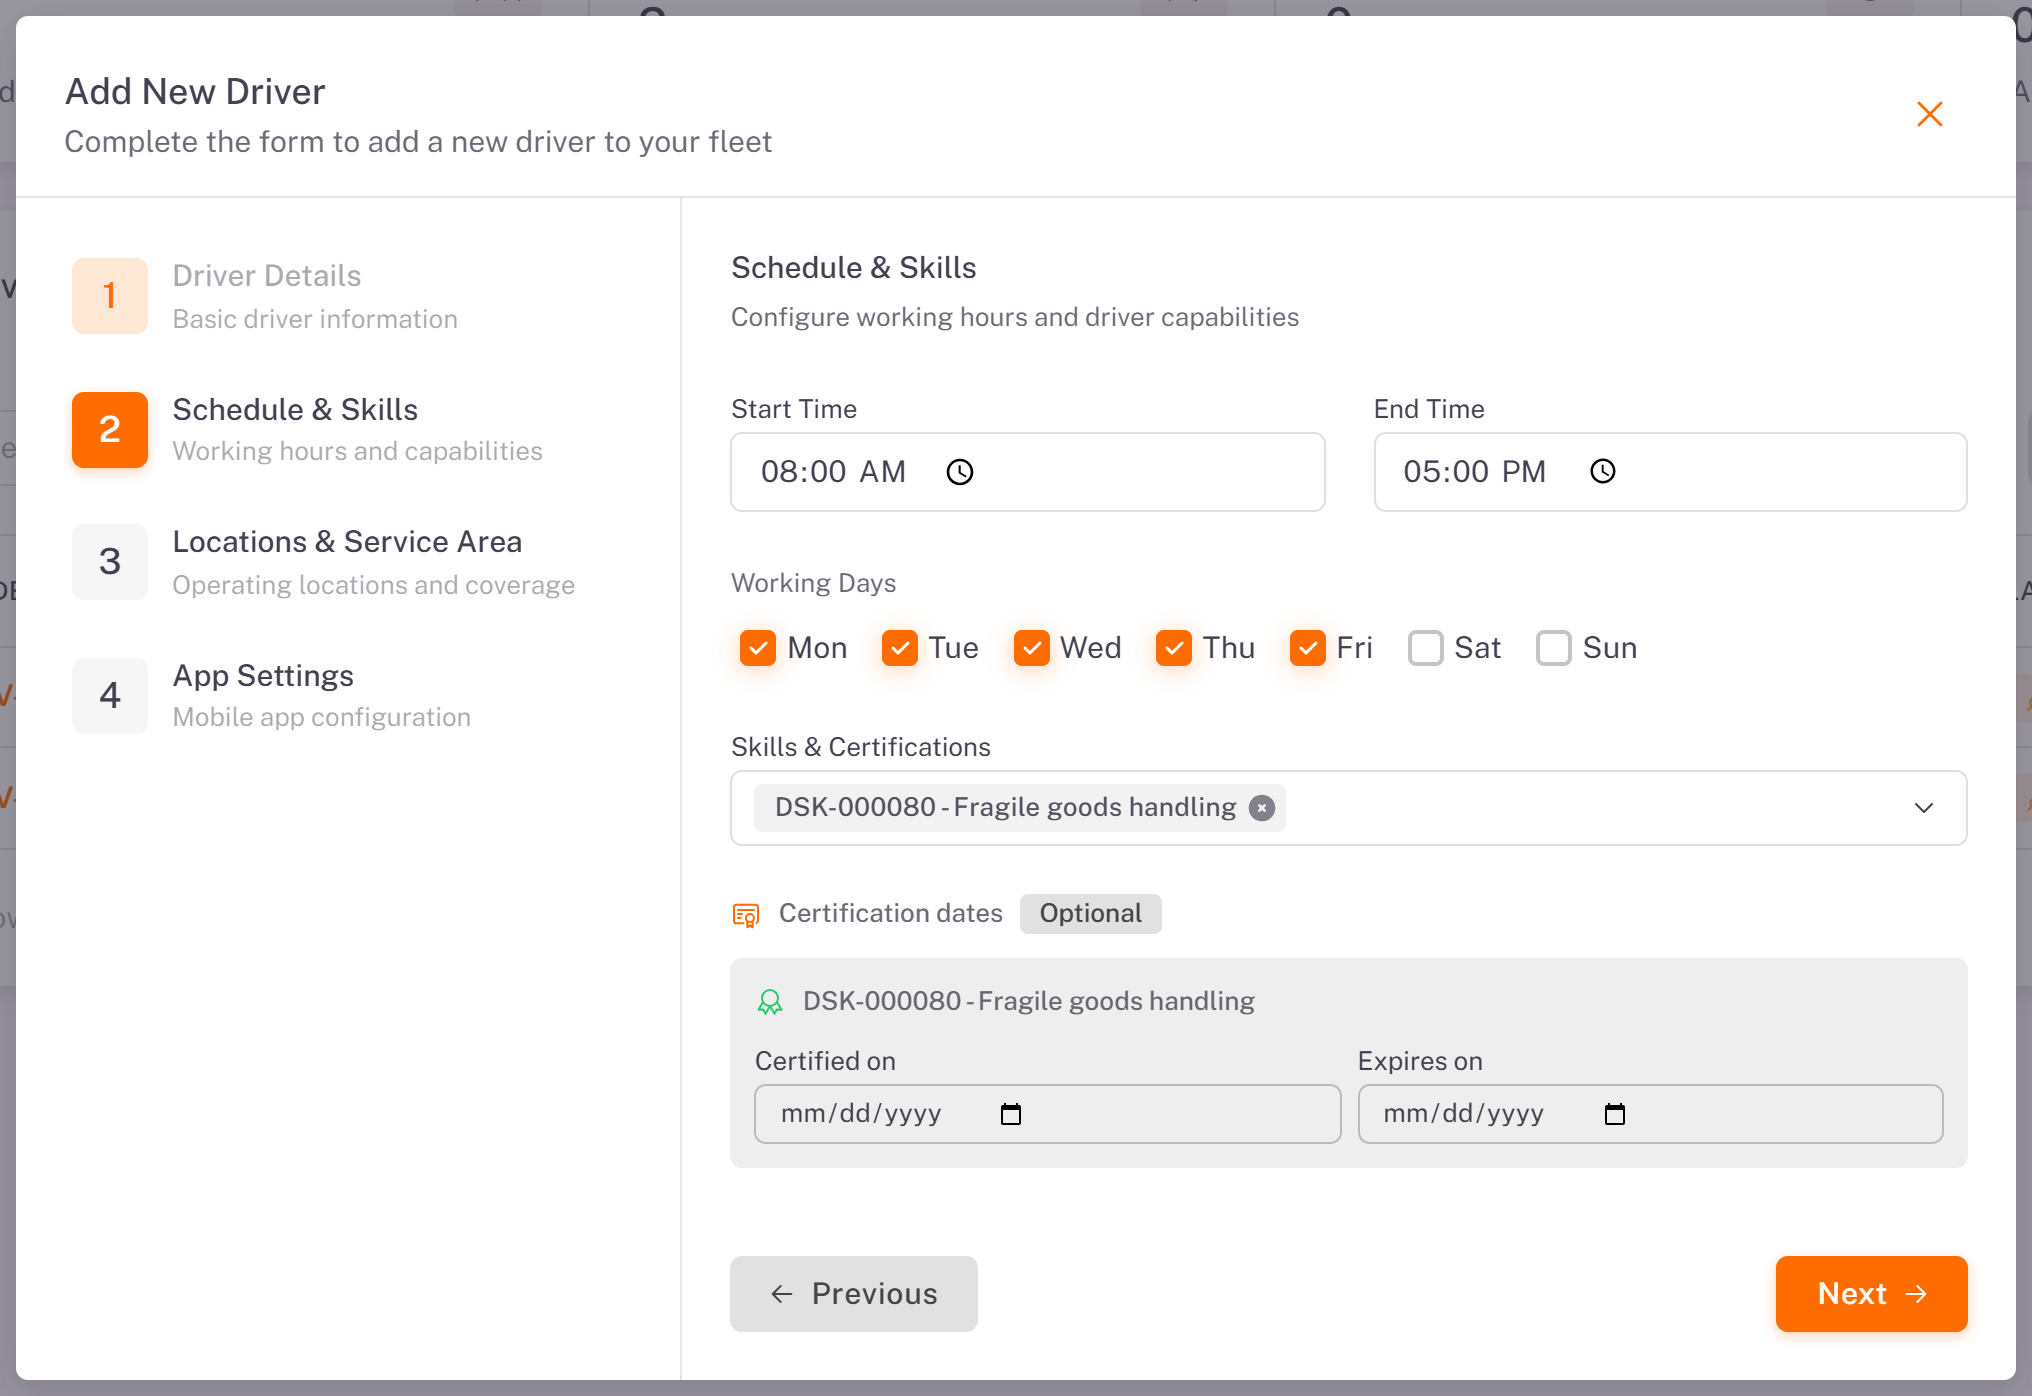Focus the End Time field showing 05:00 PM

(1670, 472)
